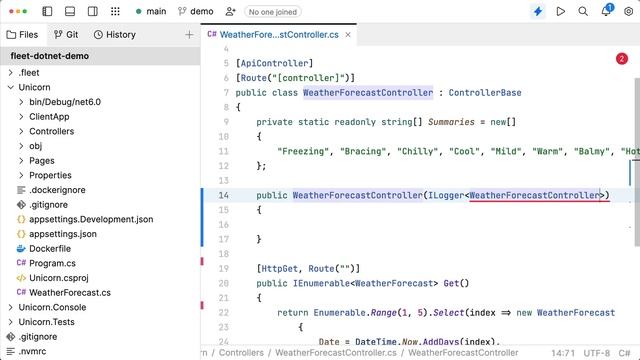Image resolution: width=640 pixels, height=360 pixels.
Task: Click the WeatherForecastController.cs breadcrumb segment
Action: 336,353
